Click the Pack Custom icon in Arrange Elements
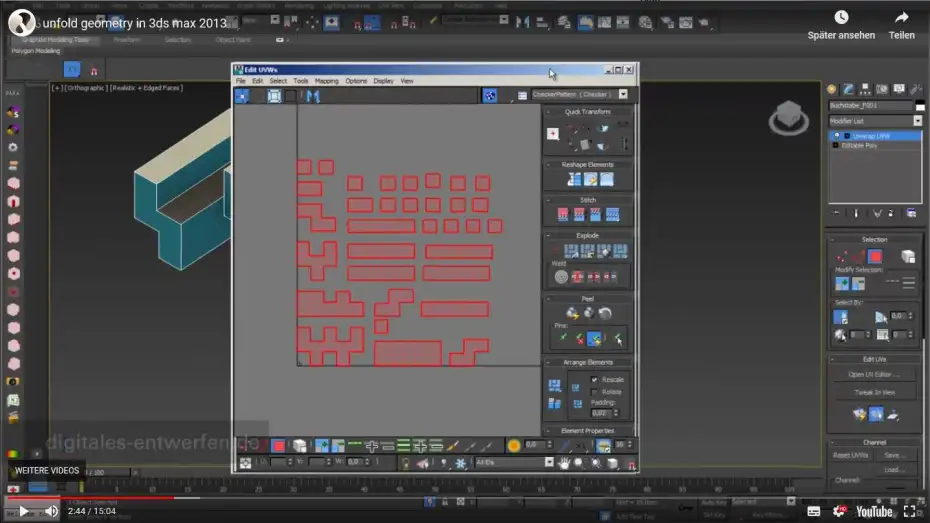930x523 pixels. 555,386
